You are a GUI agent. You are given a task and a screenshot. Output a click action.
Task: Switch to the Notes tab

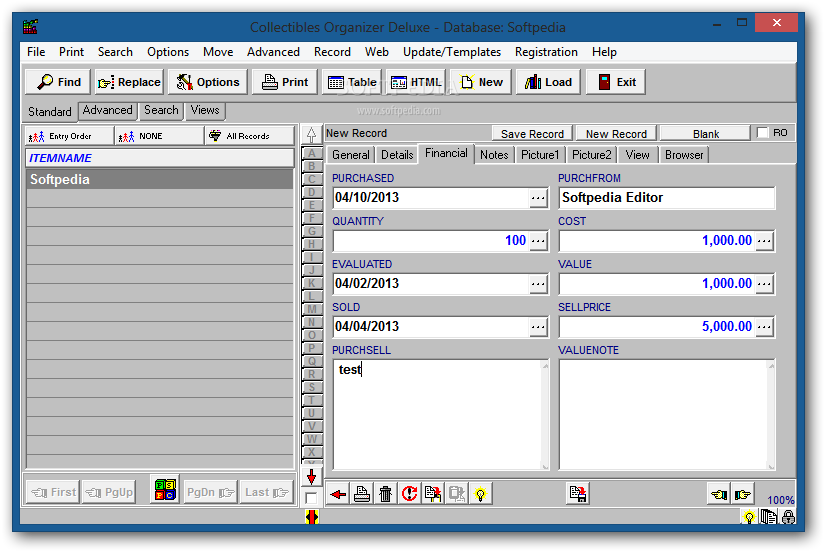[494, 155]
